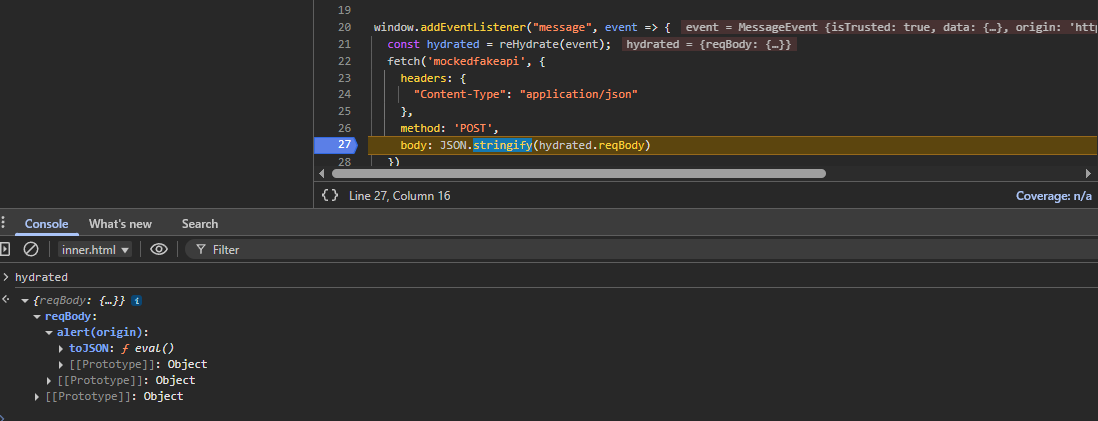Open the Search tab
The height and width of the screenshot is (421, 1098).
[x=200, y=224]
